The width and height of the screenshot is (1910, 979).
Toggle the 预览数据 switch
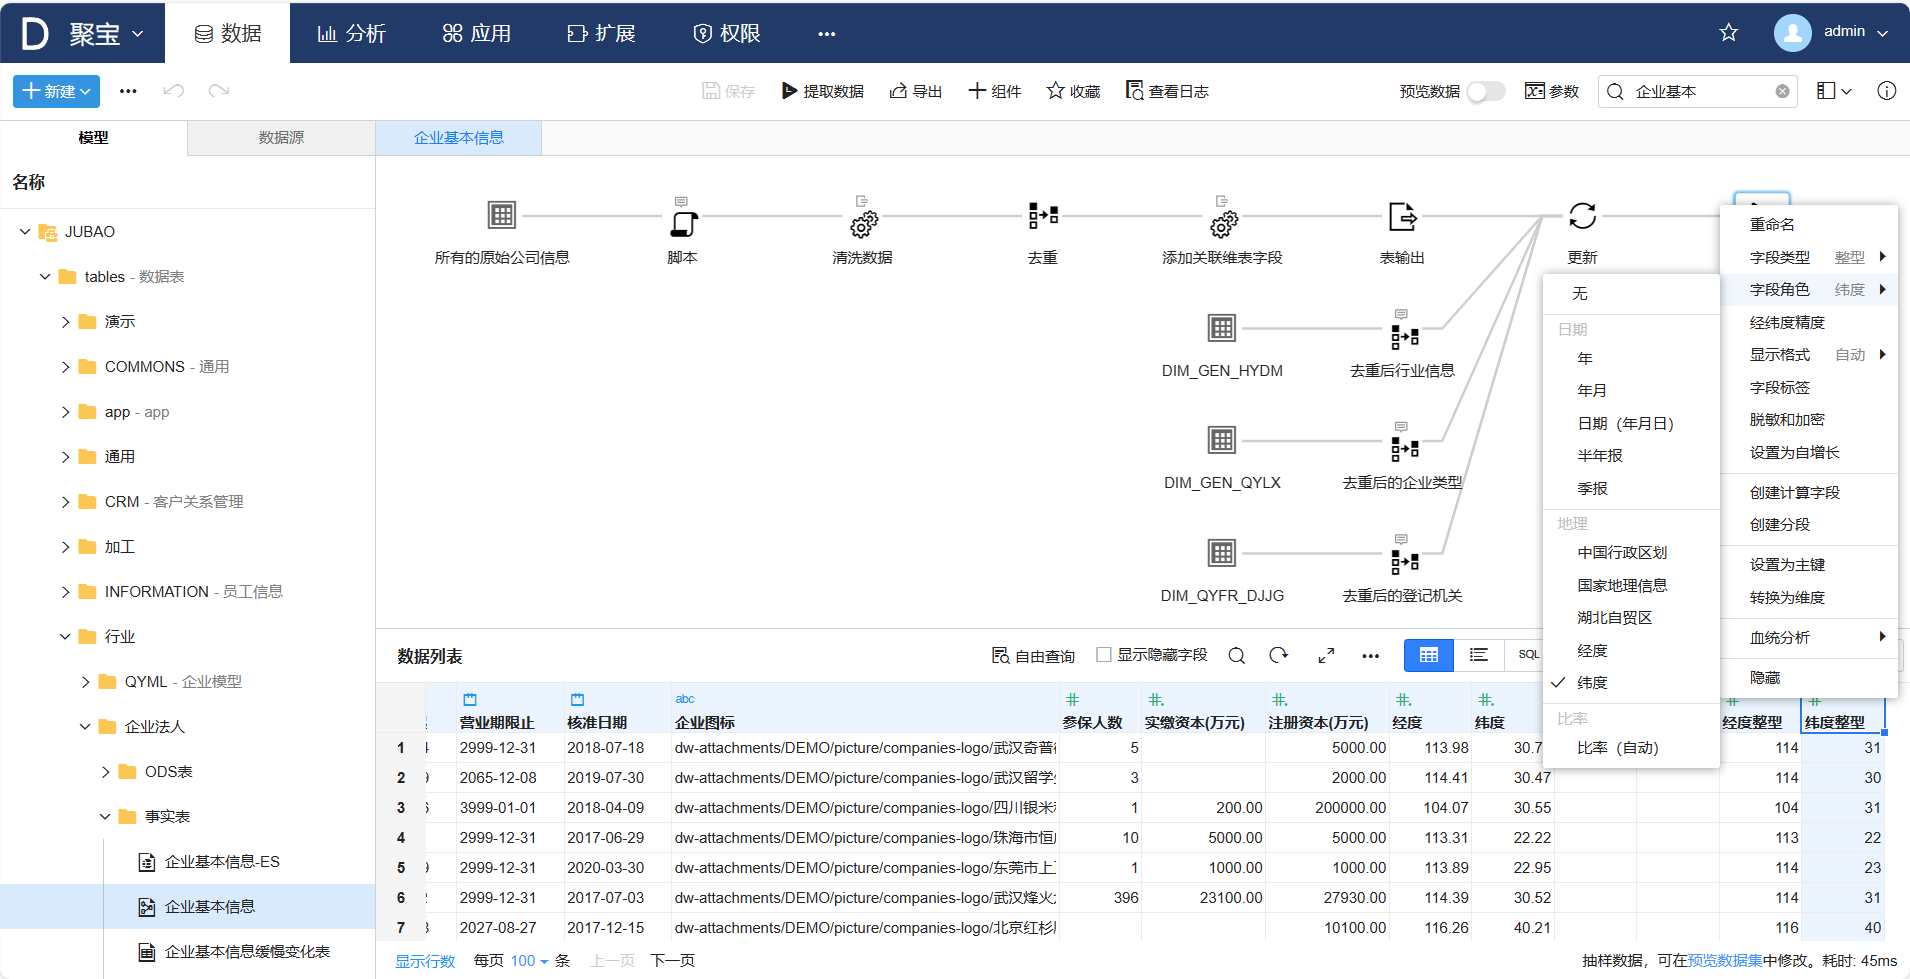click(1485, 91)
